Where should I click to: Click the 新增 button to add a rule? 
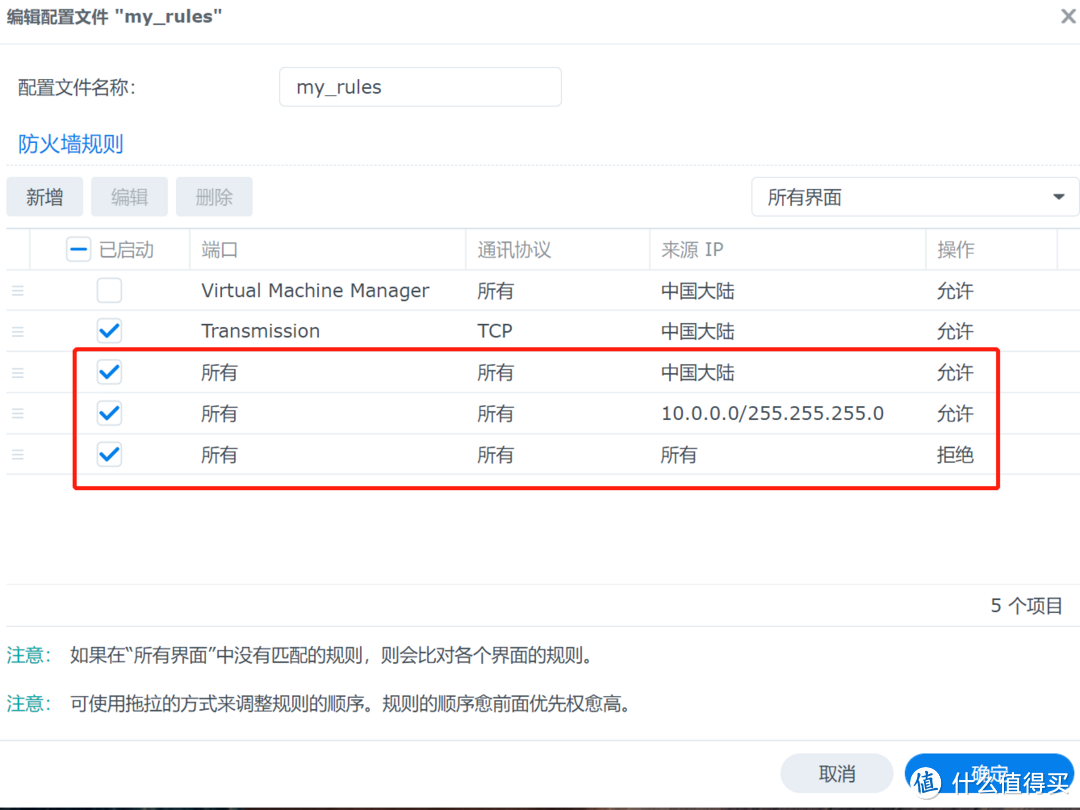(x=44, y=197)
